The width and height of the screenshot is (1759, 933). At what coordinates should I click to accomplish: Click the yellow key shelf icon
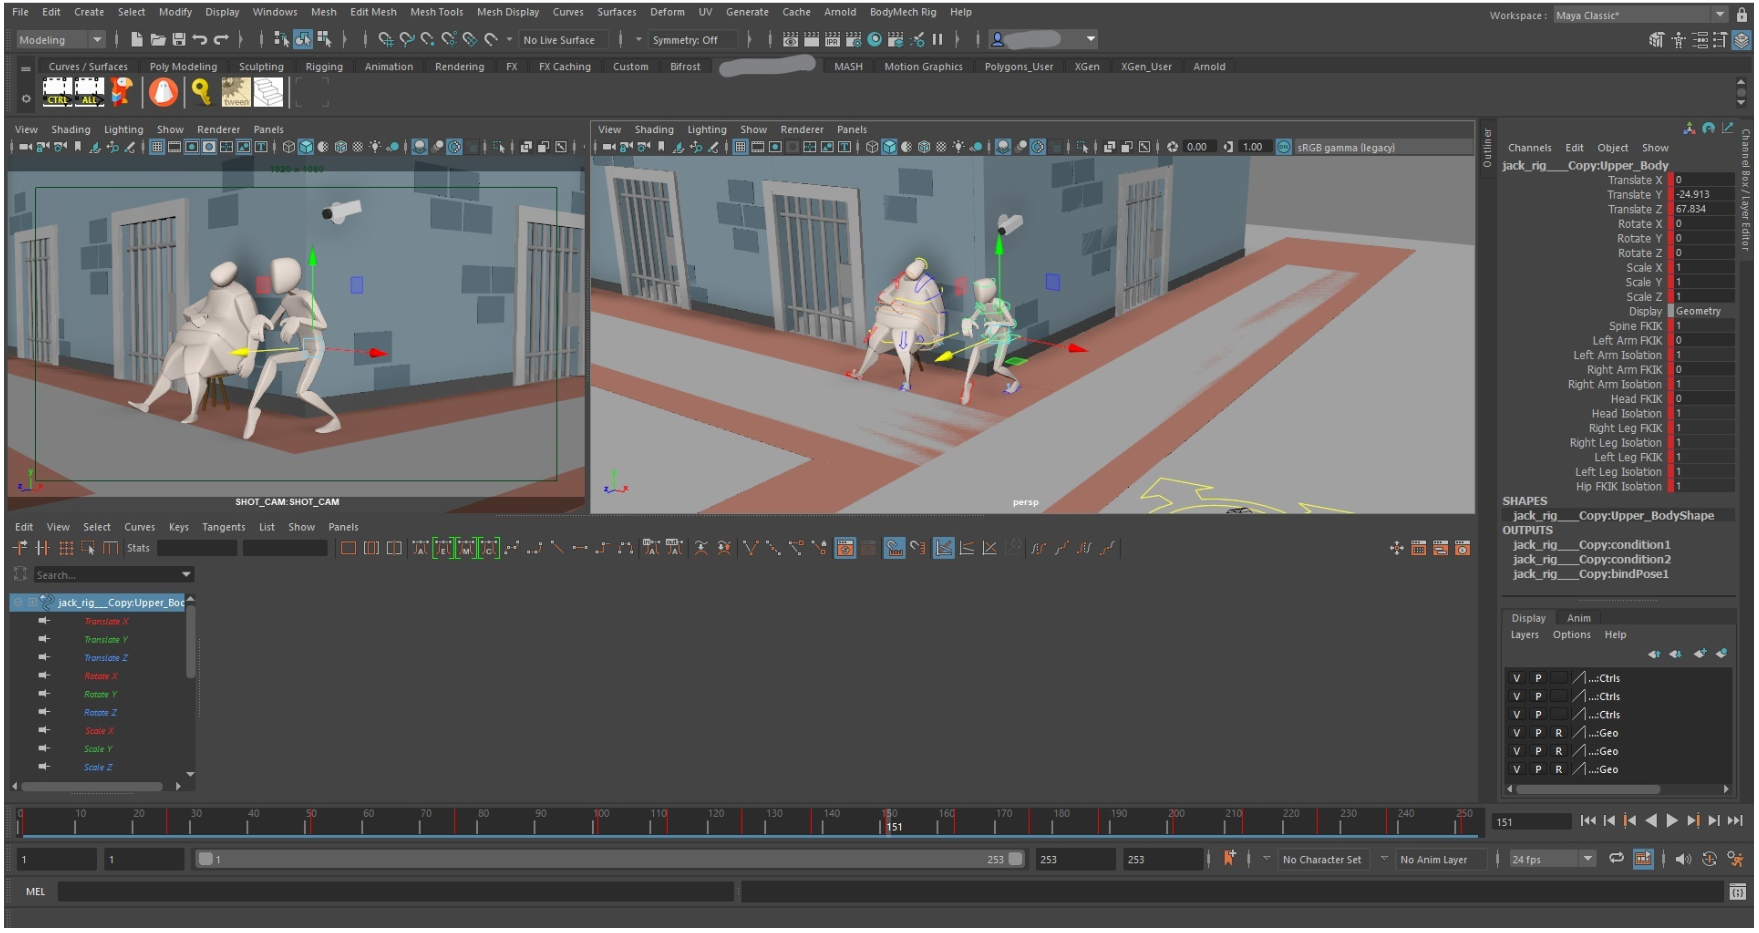(x=201, y=92)
